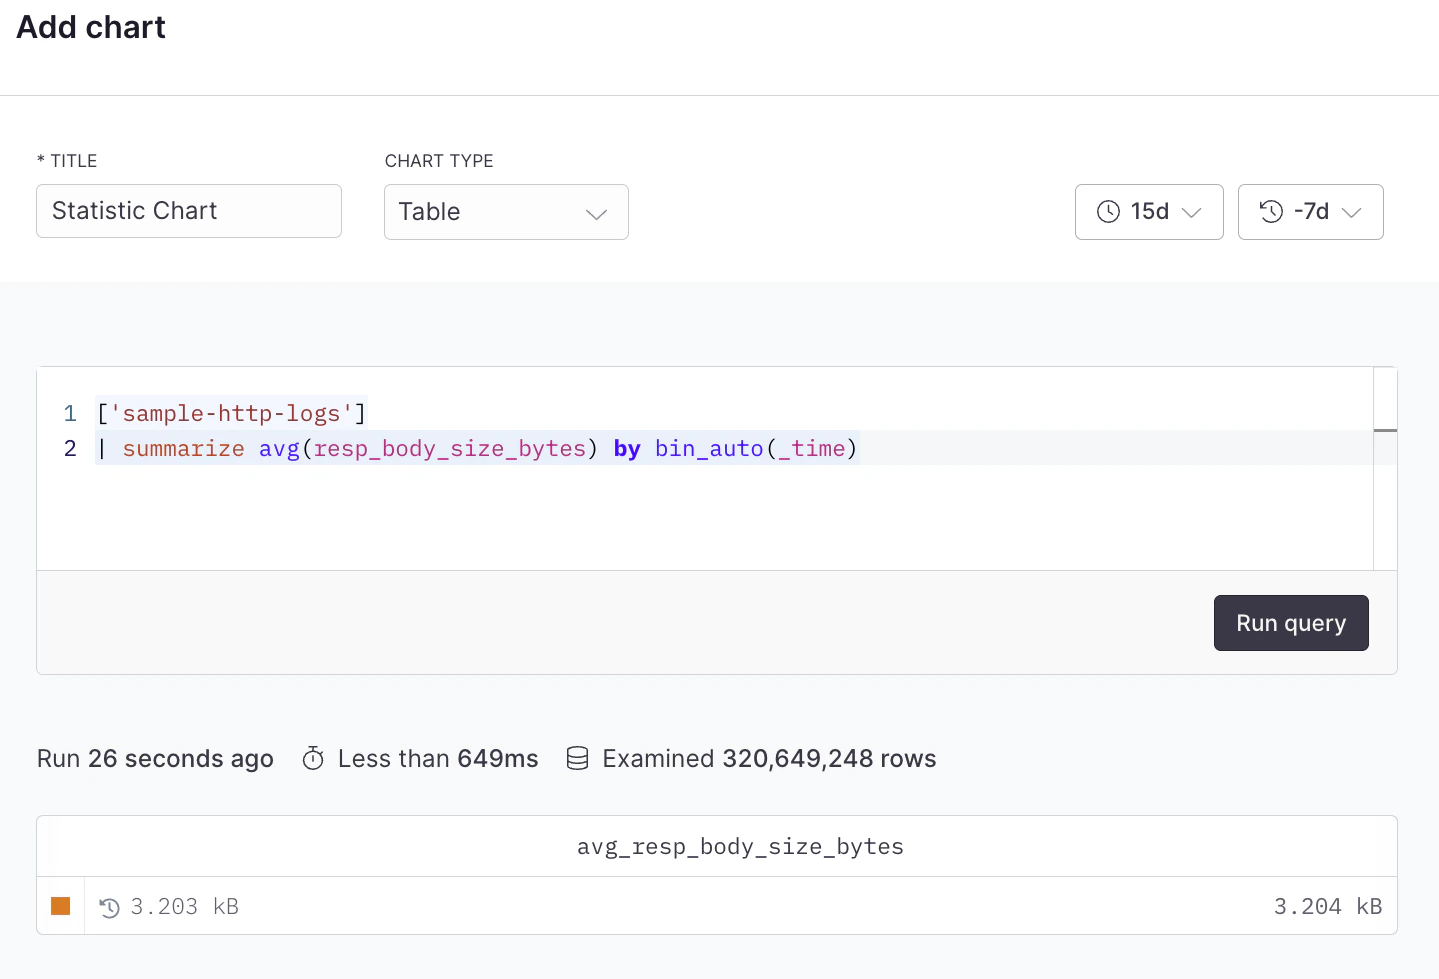
Task: Click the chevron inside the 15d button
Action: (1192, 212)
